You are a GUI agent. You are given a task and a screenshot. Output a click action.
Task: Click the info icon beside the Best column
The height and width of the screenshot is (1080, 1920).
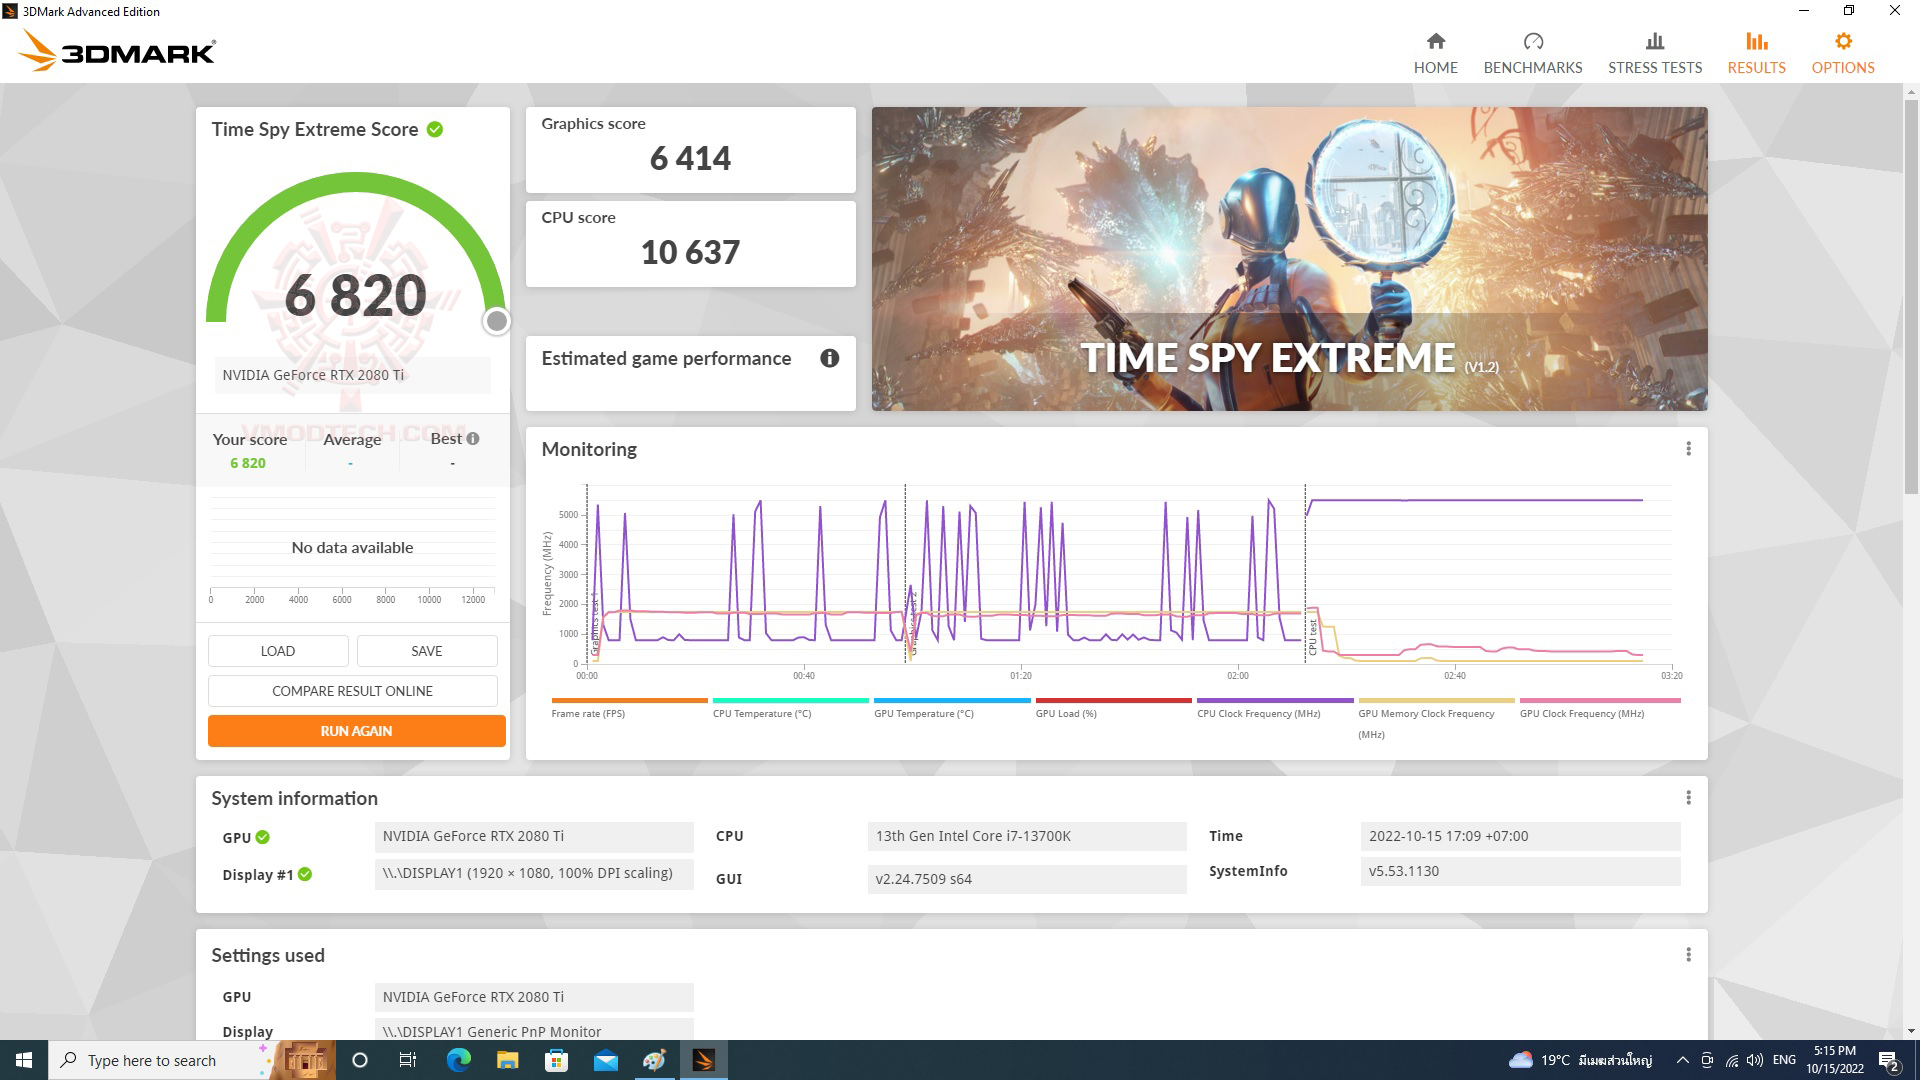[x=471, y=438]
